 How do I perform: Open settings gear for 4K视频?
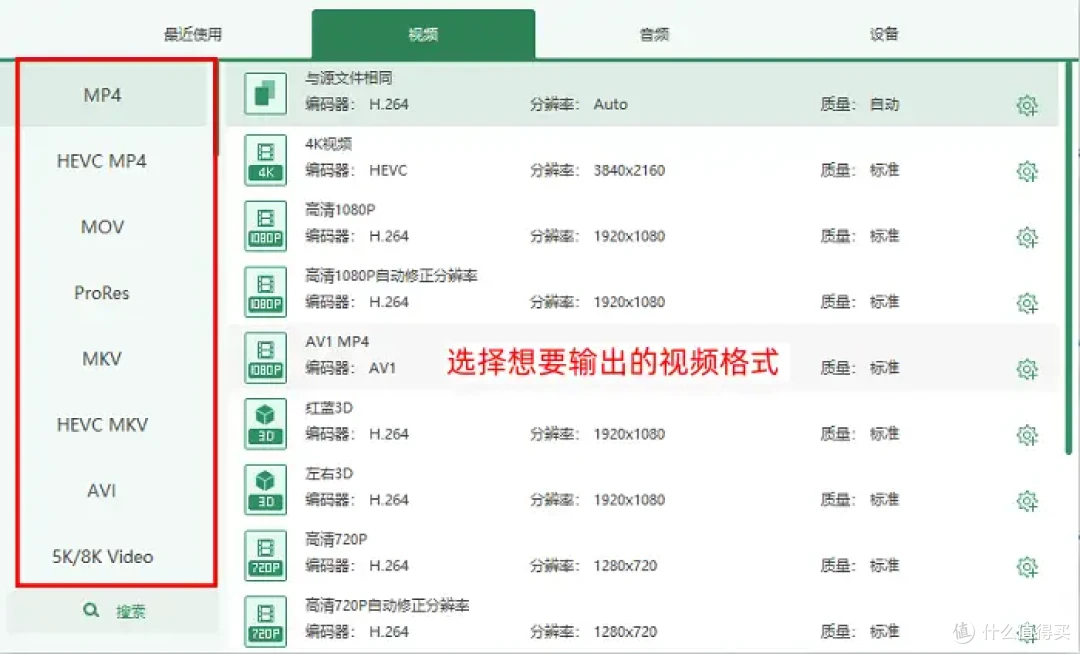pyautogui.click(x=1027, y=171)
